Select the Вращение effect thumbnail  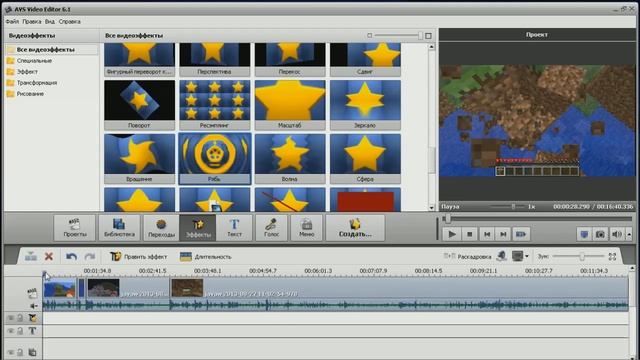click(139, 158)
